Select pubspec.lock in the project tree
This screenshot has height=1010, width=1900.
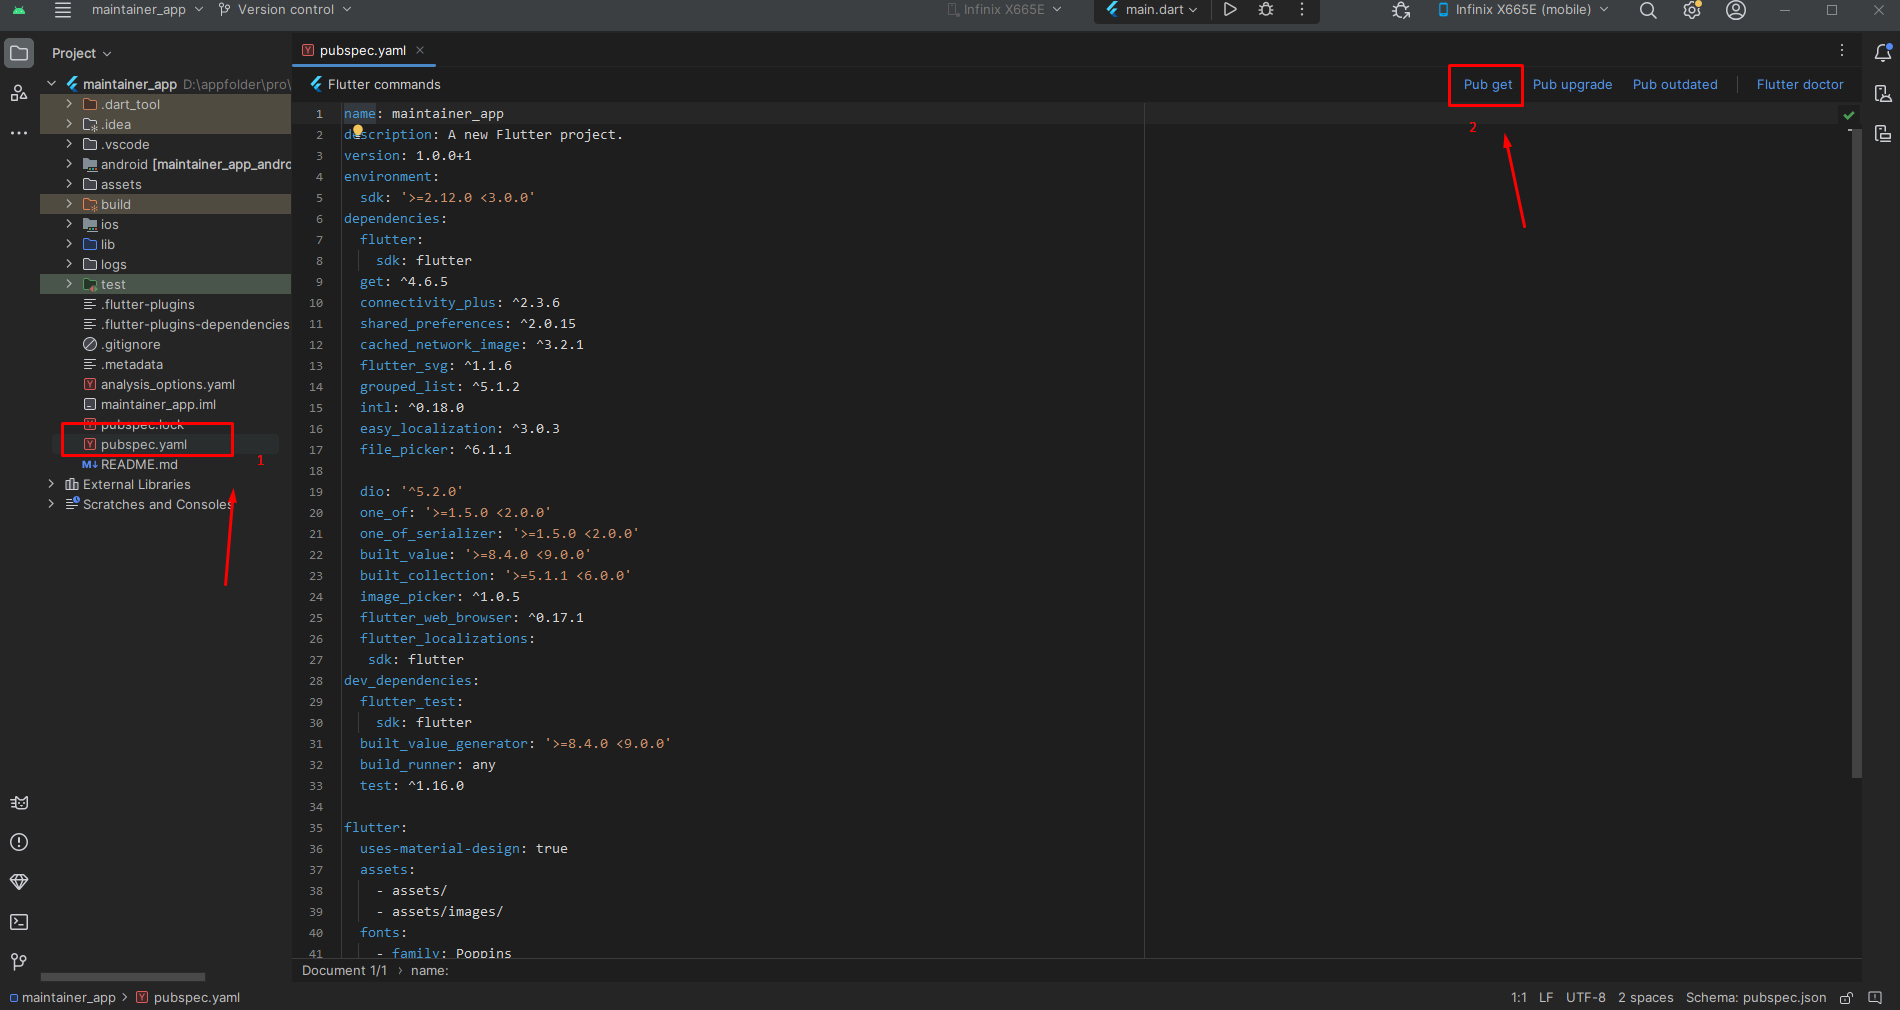click(141, 424)
